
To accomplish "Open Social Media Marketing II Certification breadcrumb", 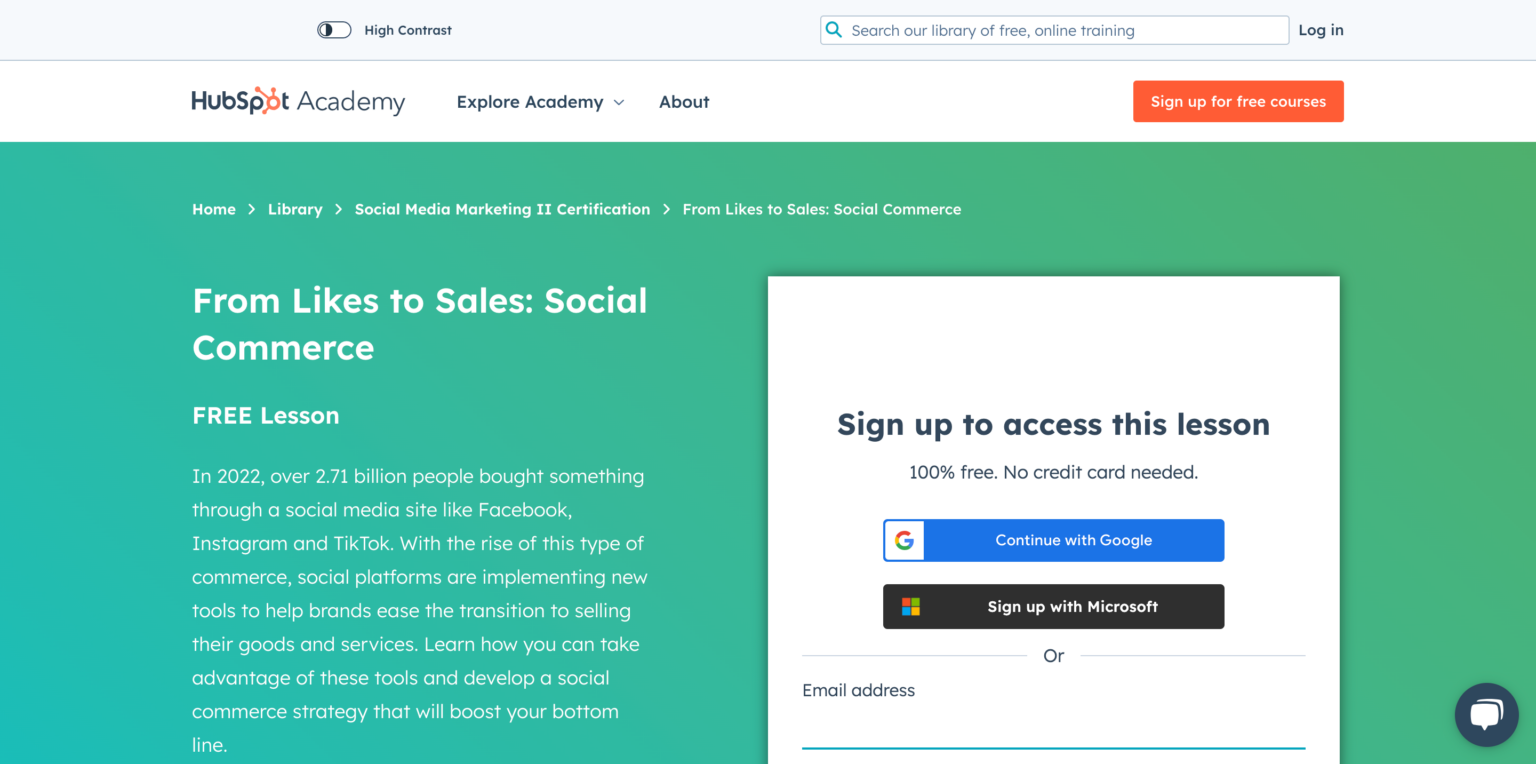I will (502, 209).
